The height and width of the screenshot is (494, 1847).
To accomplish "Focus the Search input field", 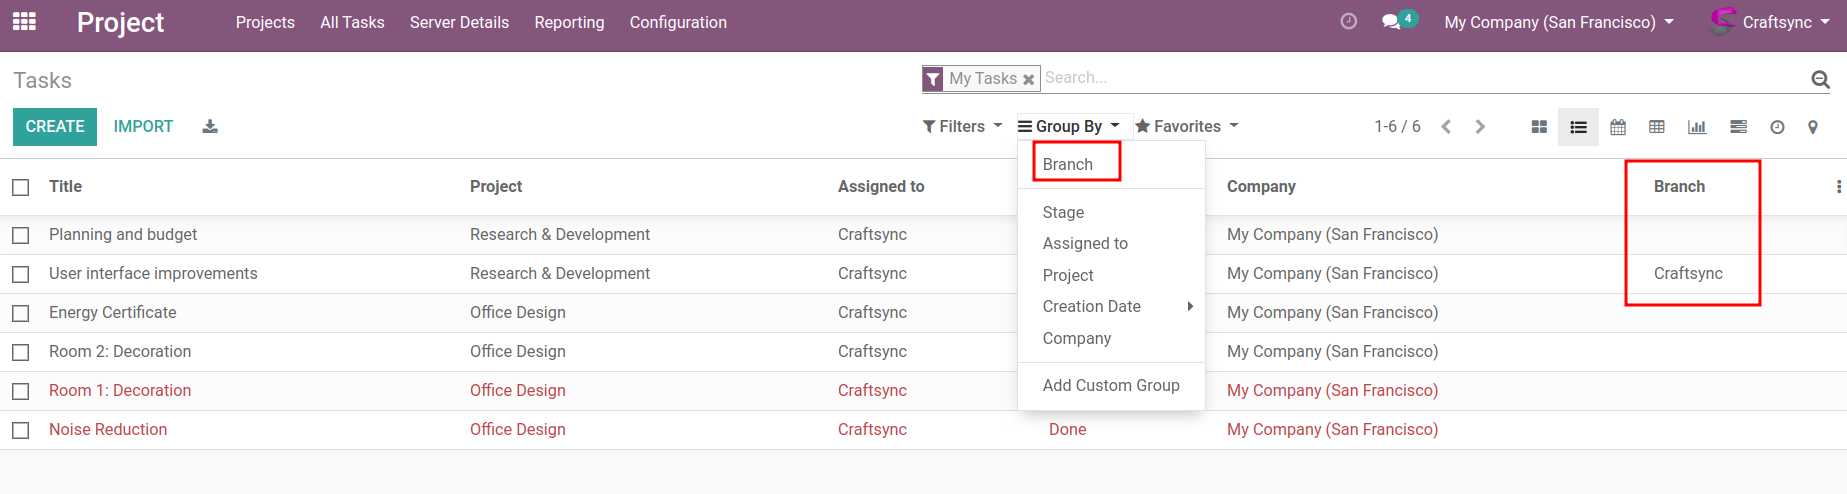I will tap(1420, 78).
